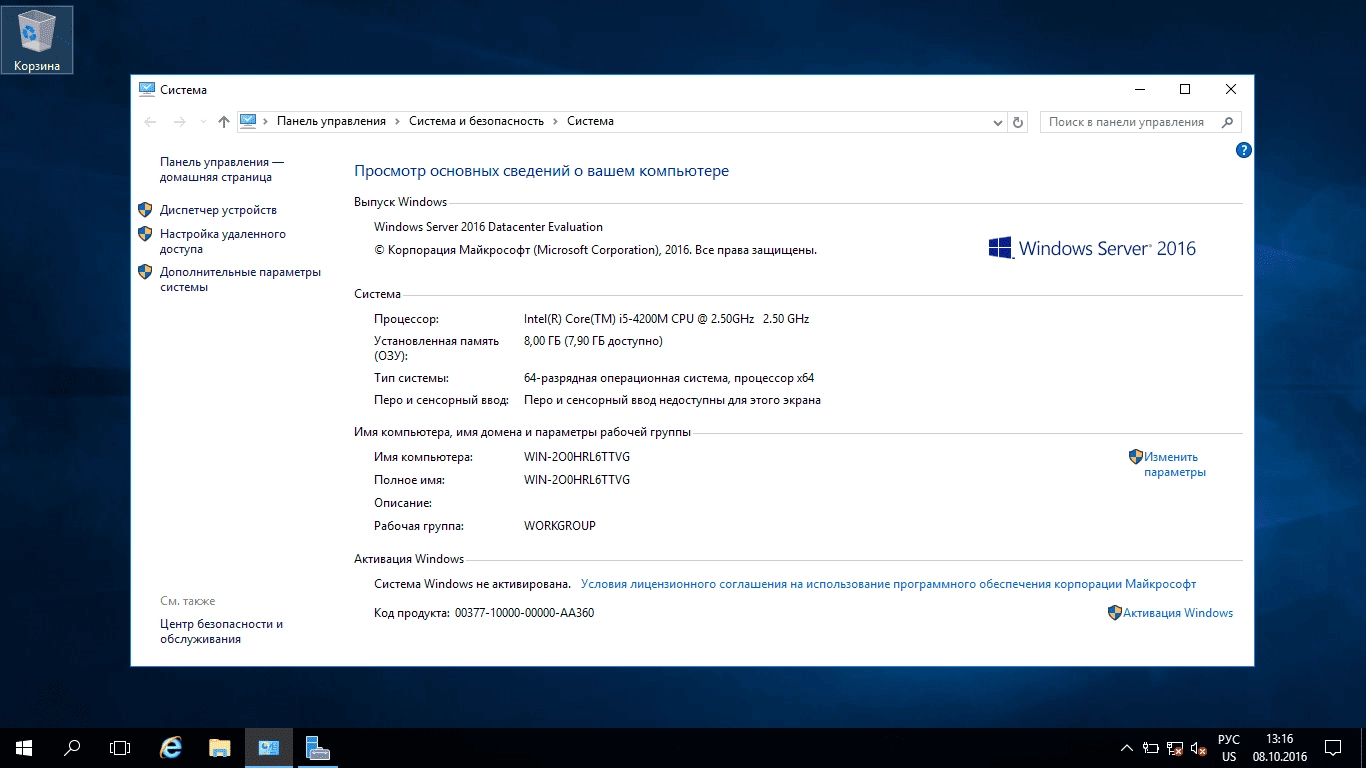Open help via blue question mark

pos(1243,150)
